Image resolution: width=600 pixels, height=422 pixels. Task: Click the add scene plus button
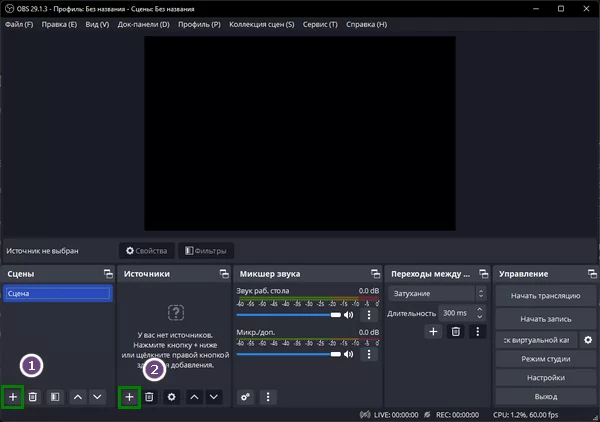tap(13, 397)
